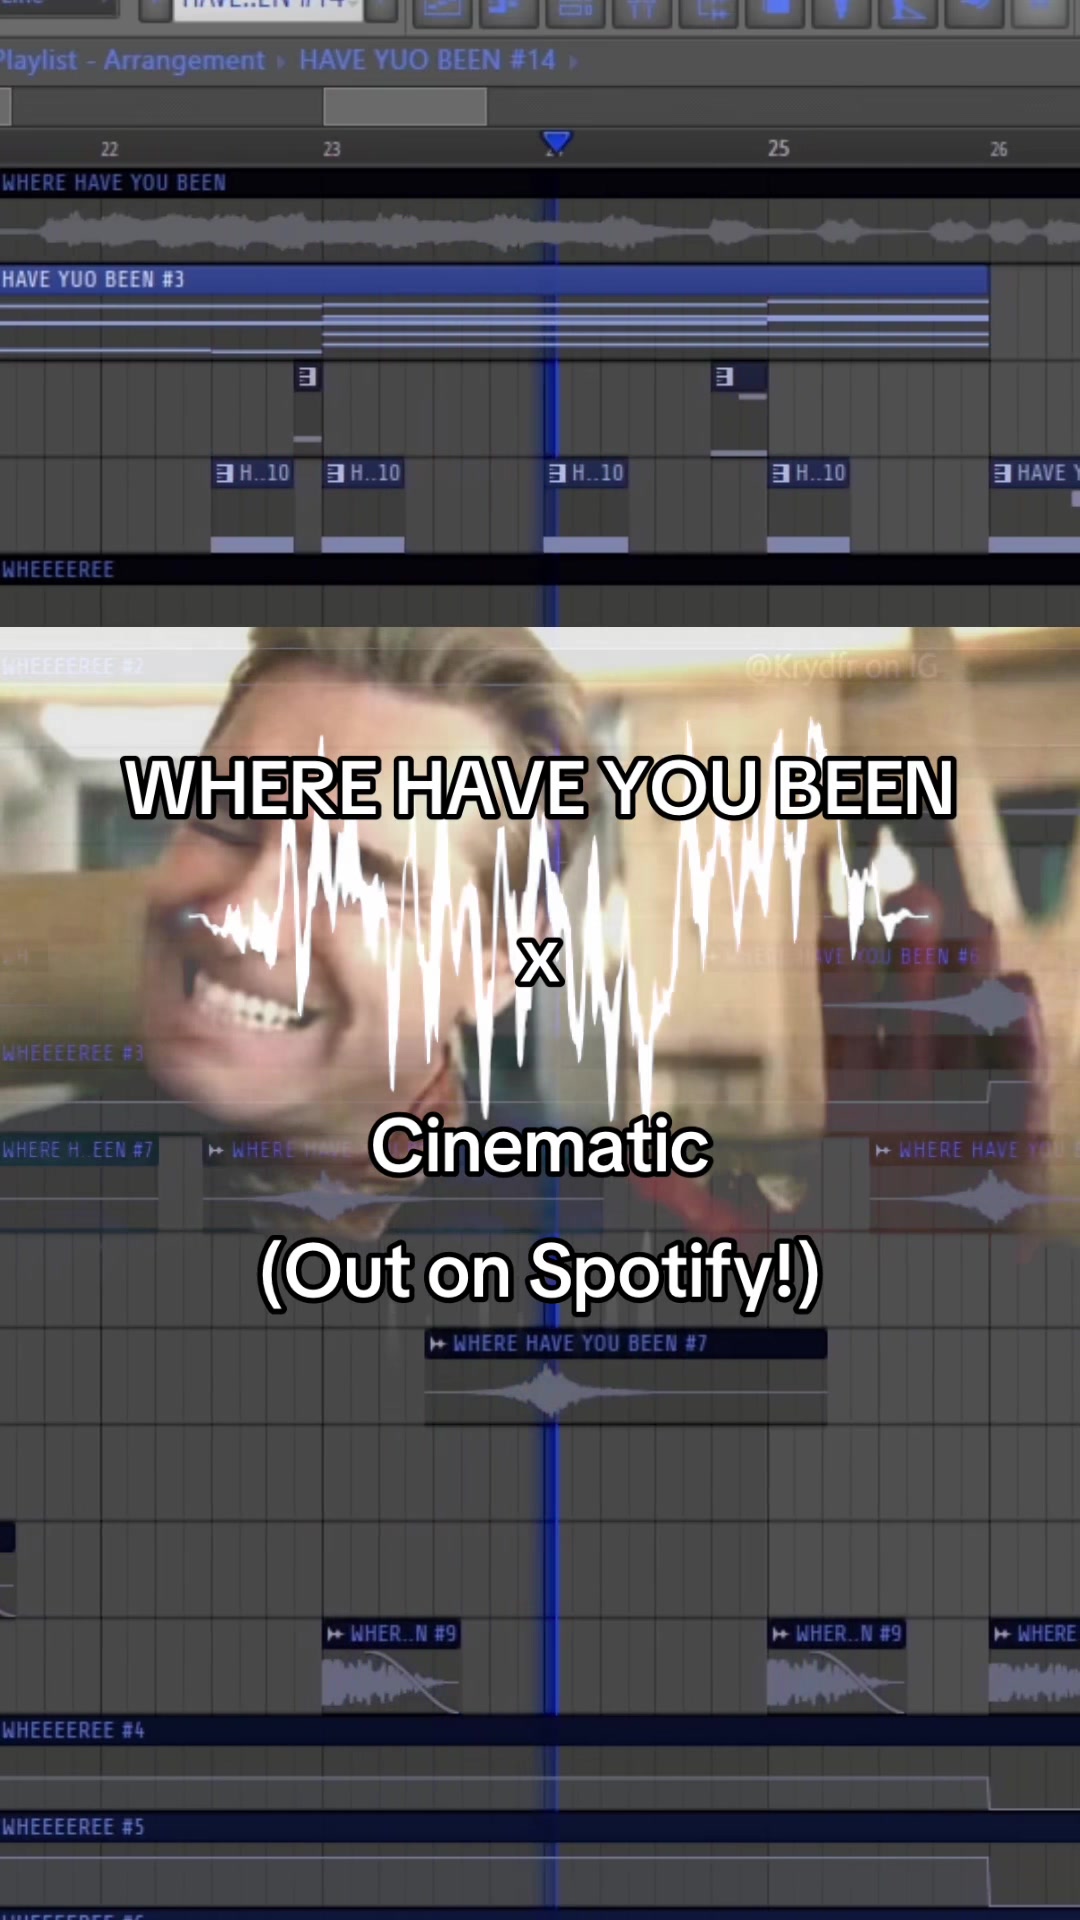Jump to bar 26 on the ruler
1080x1920 pixels.
999,149
